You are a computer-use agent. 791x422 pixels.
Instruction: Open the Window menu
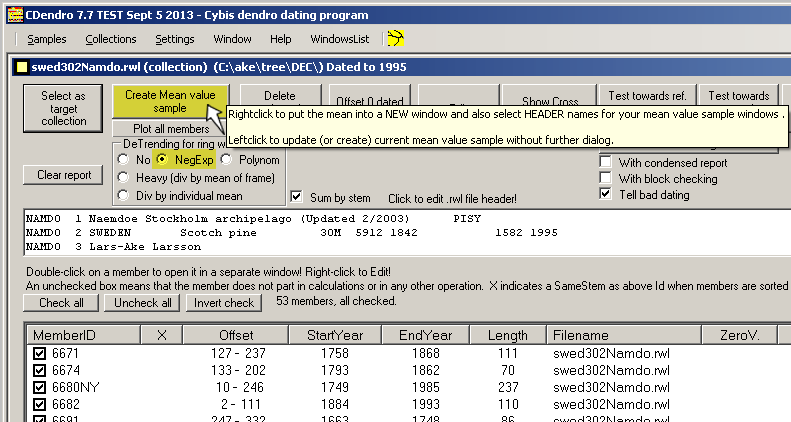click(x=232, y=39)
